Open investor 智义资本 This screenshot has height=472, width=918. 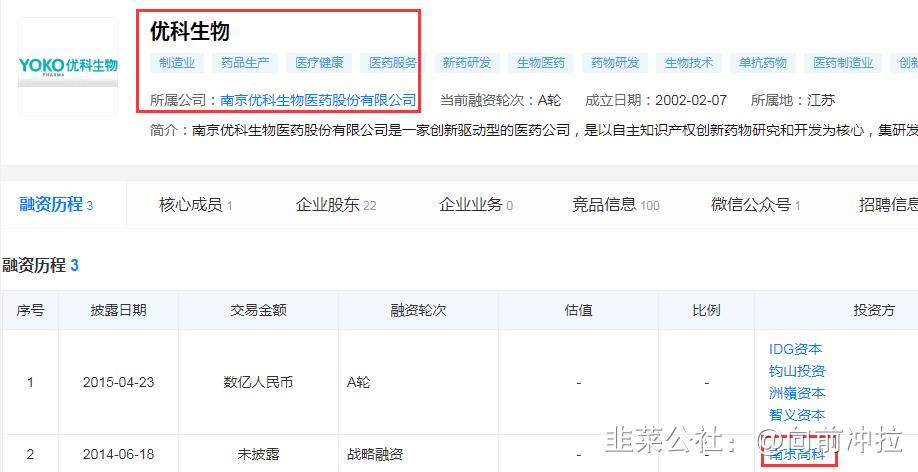pyautogui.click(x=797, y=415)
